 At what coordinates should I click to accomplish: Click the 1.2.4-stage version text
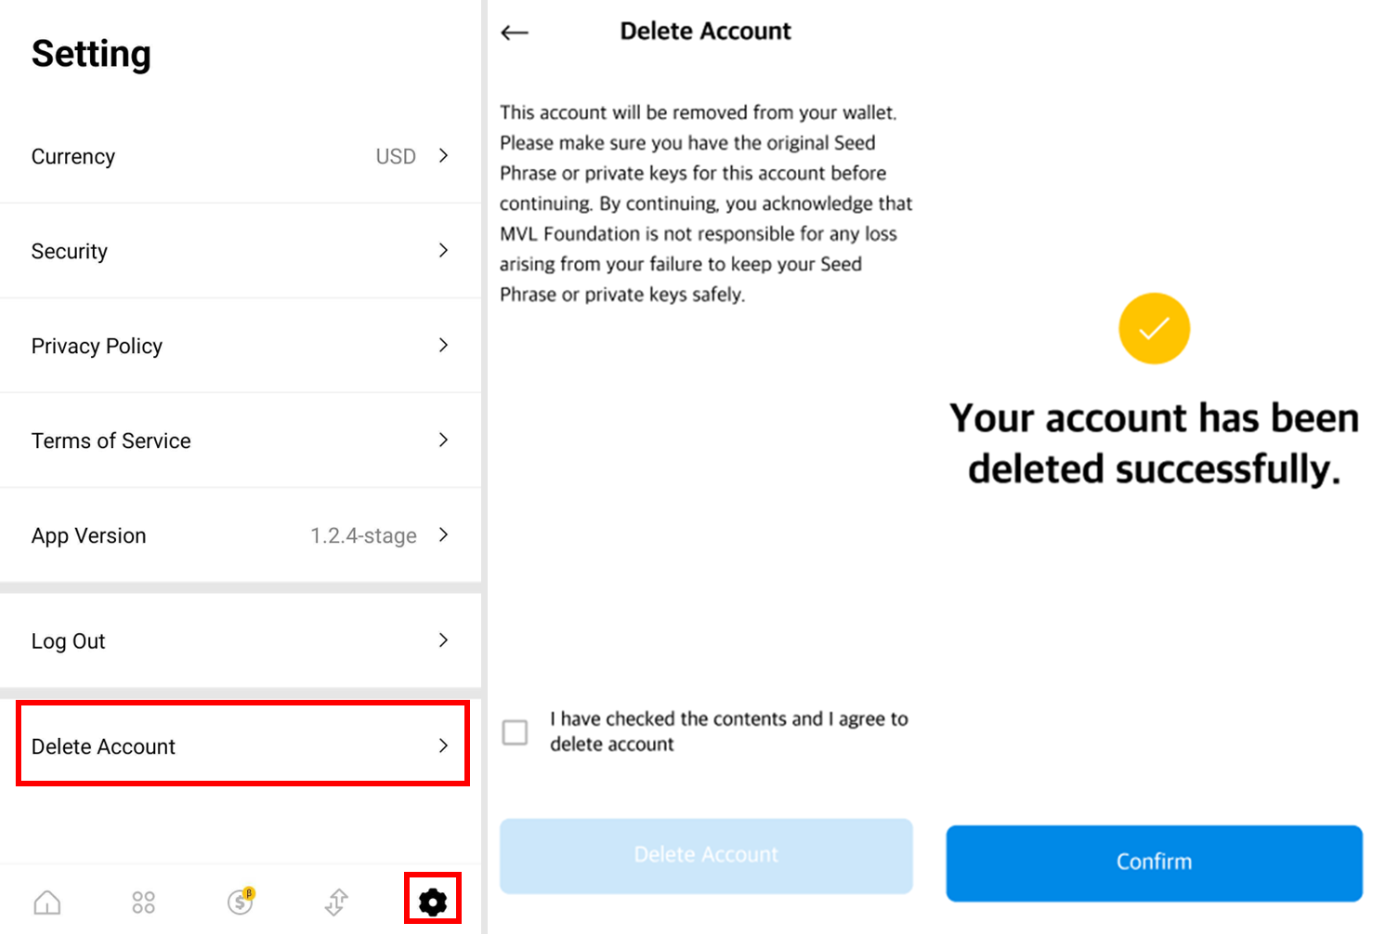tap(363, 536)
